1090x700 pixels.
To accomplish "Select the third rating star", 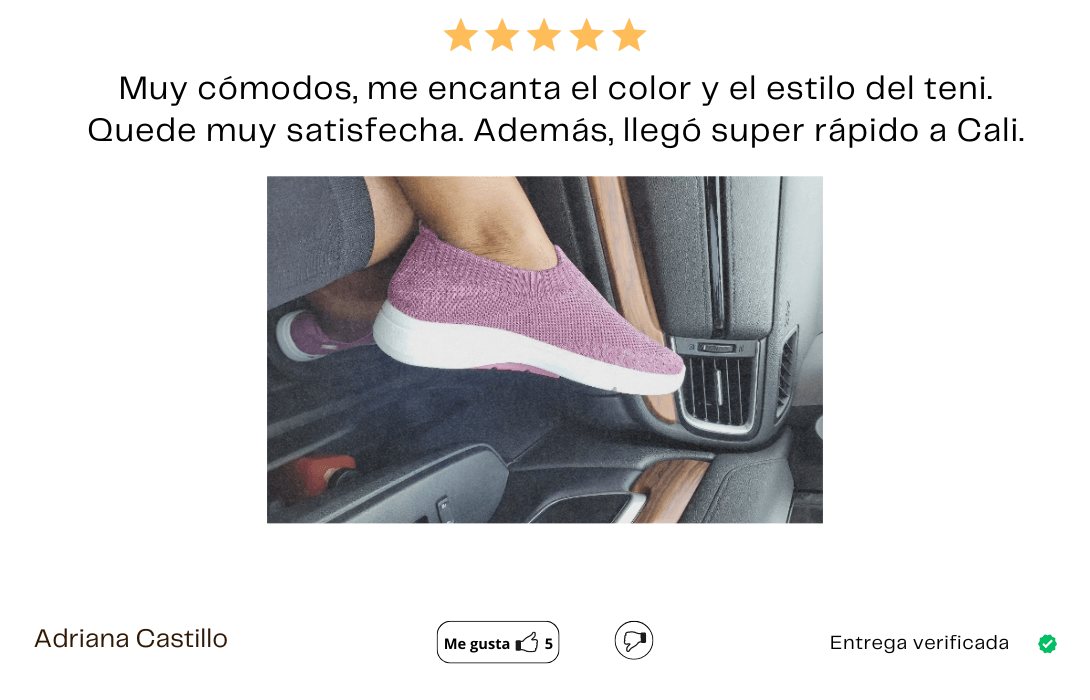I will click(545, 35).
